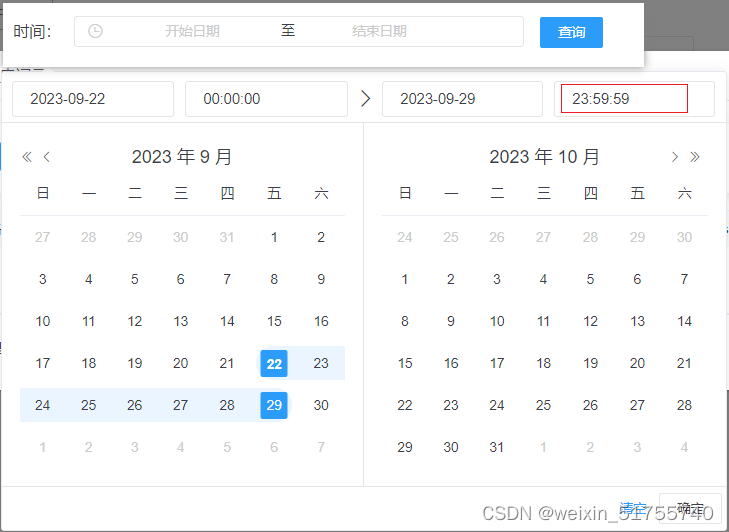Select September 26 in the highlighted range
This screenshot has width=729, height=532.
point(134,405)
